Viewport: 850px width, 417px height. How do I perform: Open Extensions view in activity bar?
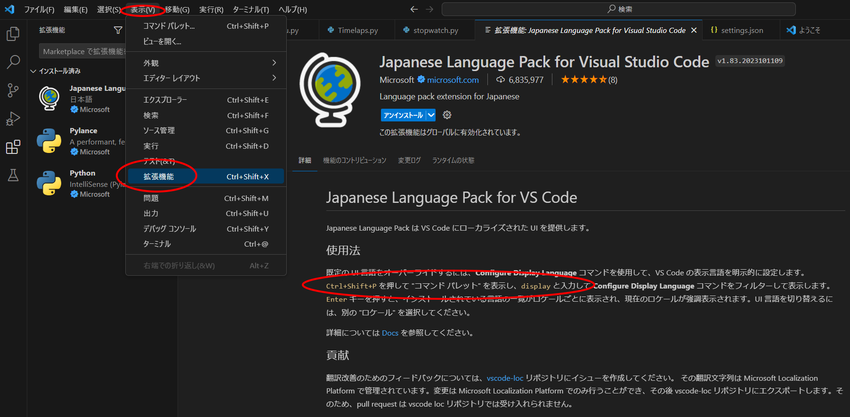coord(13,147)
